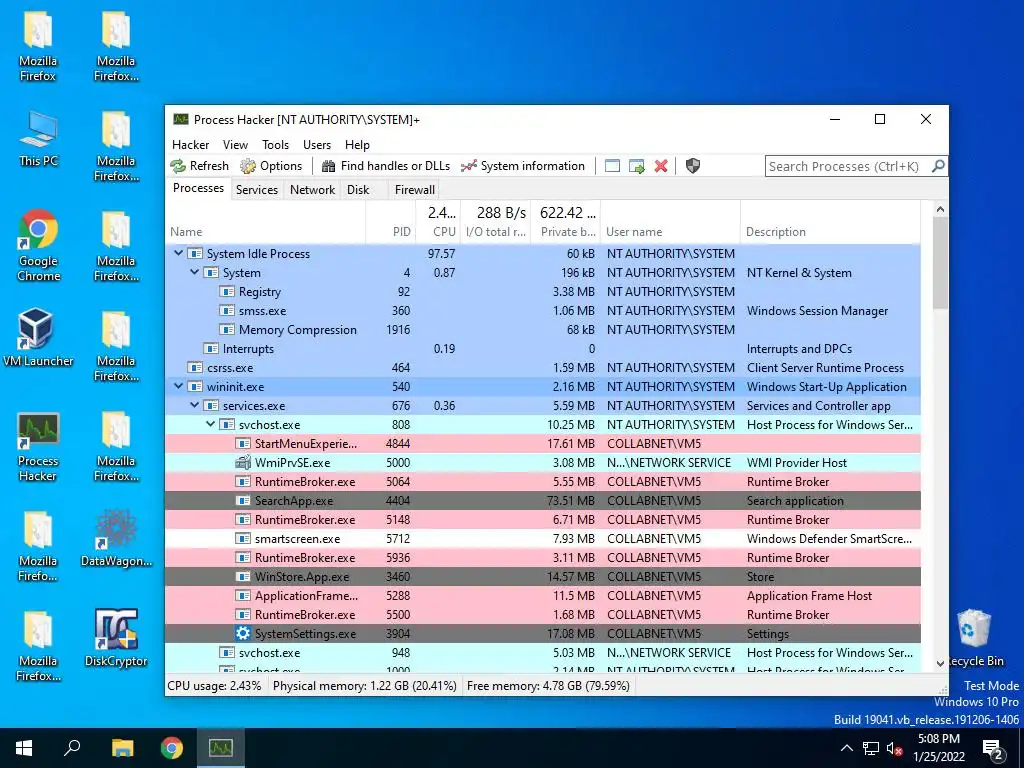Collapse the svchost.exe 808 node

pos(210,424)
